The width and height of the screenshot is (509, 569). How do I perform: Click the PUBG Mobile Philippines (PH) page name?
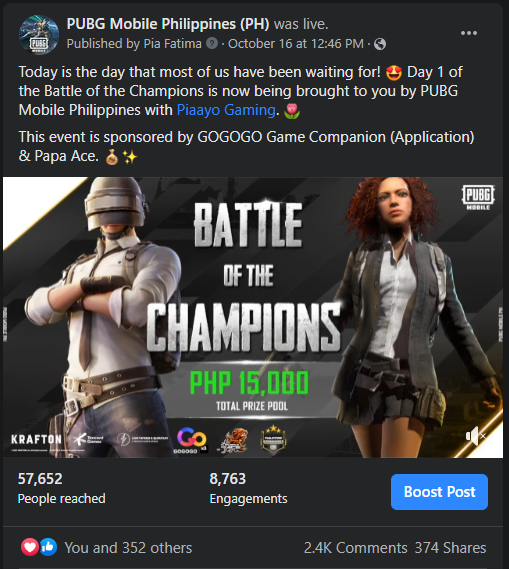[168, 24]
